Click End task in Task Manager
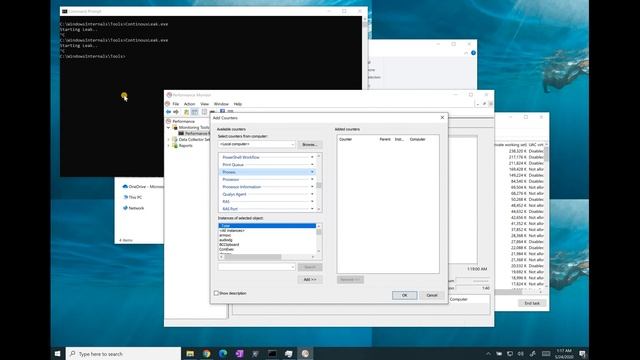 click(x=532, y=303)
